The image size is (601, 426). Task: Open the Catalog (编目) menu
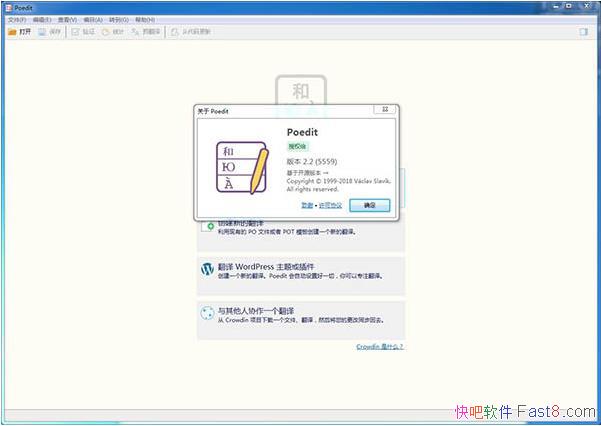click(93, 19)
